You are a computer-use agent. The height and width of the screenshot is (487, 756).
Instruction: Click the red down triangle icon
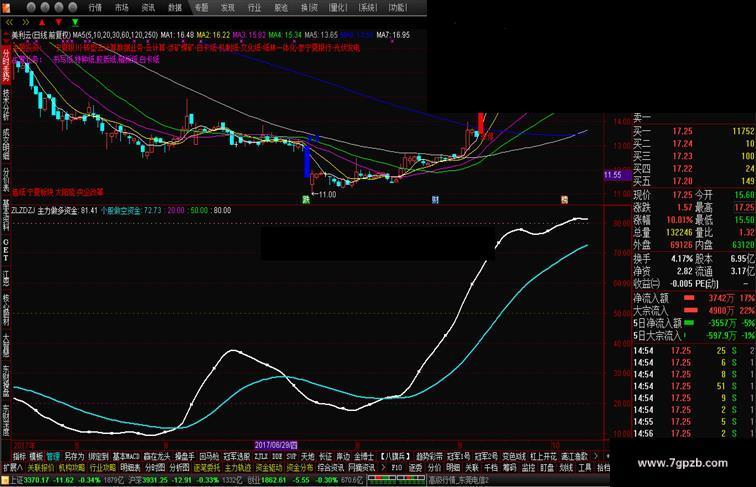pos(59,22)
